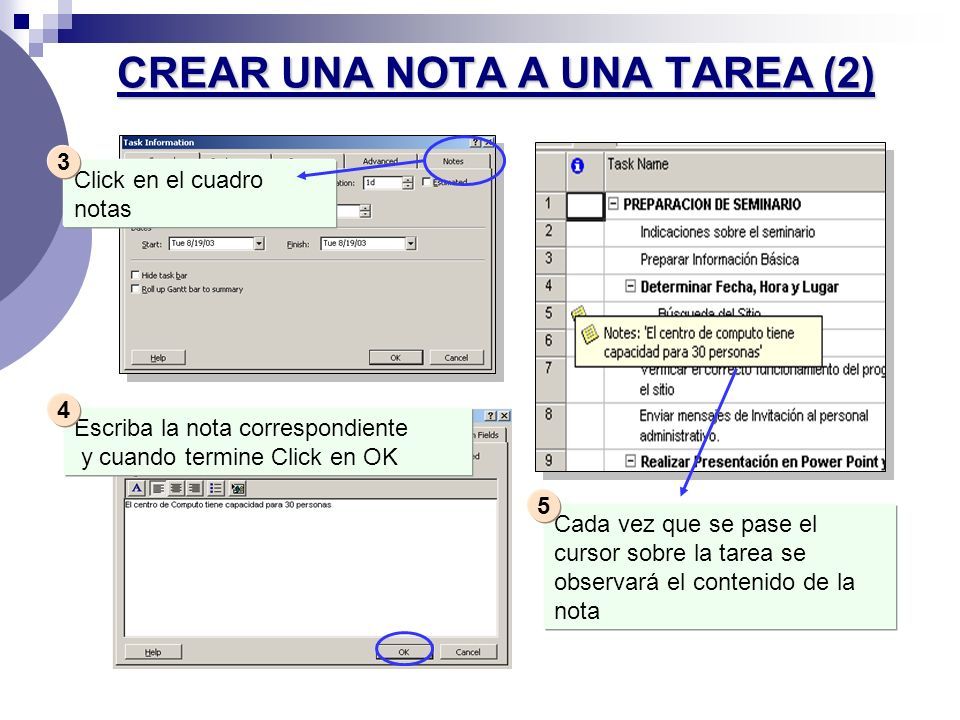Image resolution: width=960 pixels, height=720 pixels.
Task: Collapse Determinar Fecha, Hora y Lugar group
Action: click(x=630, y=286)
